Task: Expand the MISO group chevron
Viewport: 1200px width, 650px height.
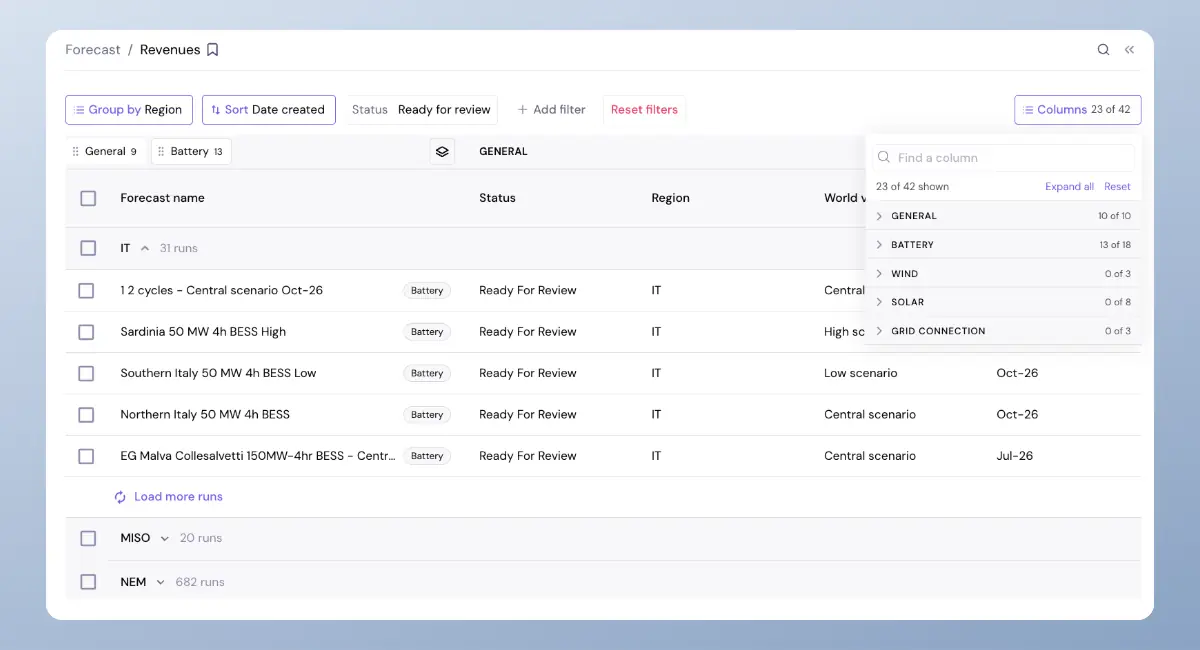Action: [165, 539]
